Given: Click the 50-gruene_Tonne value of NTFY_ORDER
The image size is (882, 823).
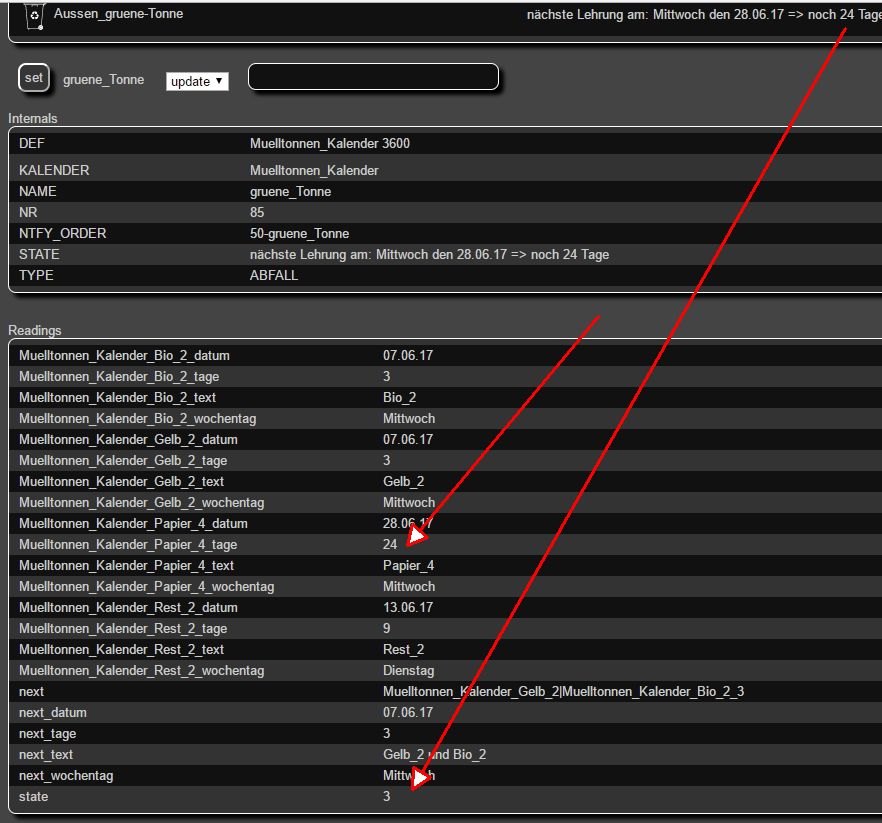Looking at the screenshot, I should 299,234.
